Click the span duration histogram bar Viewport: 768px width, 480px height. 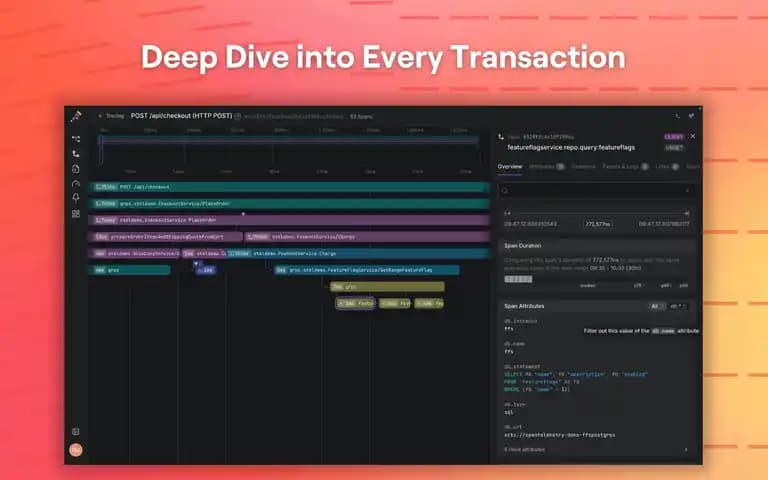(518, 279)
